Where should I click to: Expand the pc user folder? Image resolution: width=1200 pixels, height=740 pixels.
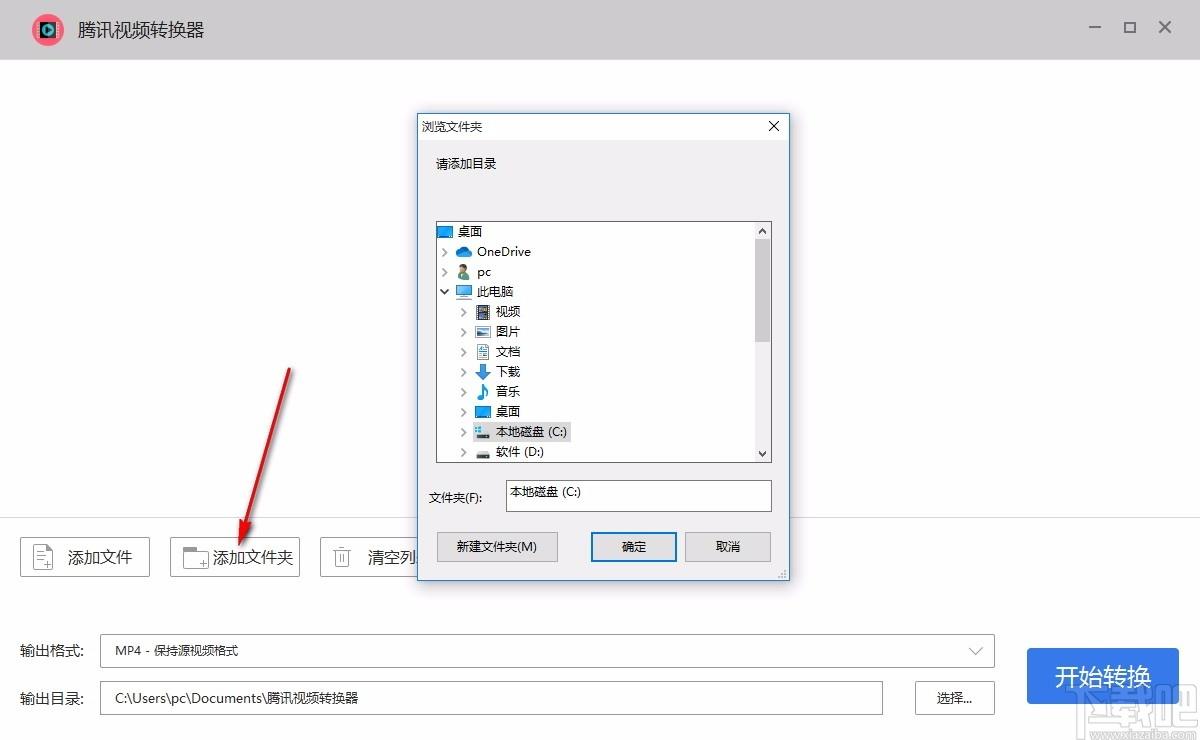pyautogui.click(x=445, y=272)
